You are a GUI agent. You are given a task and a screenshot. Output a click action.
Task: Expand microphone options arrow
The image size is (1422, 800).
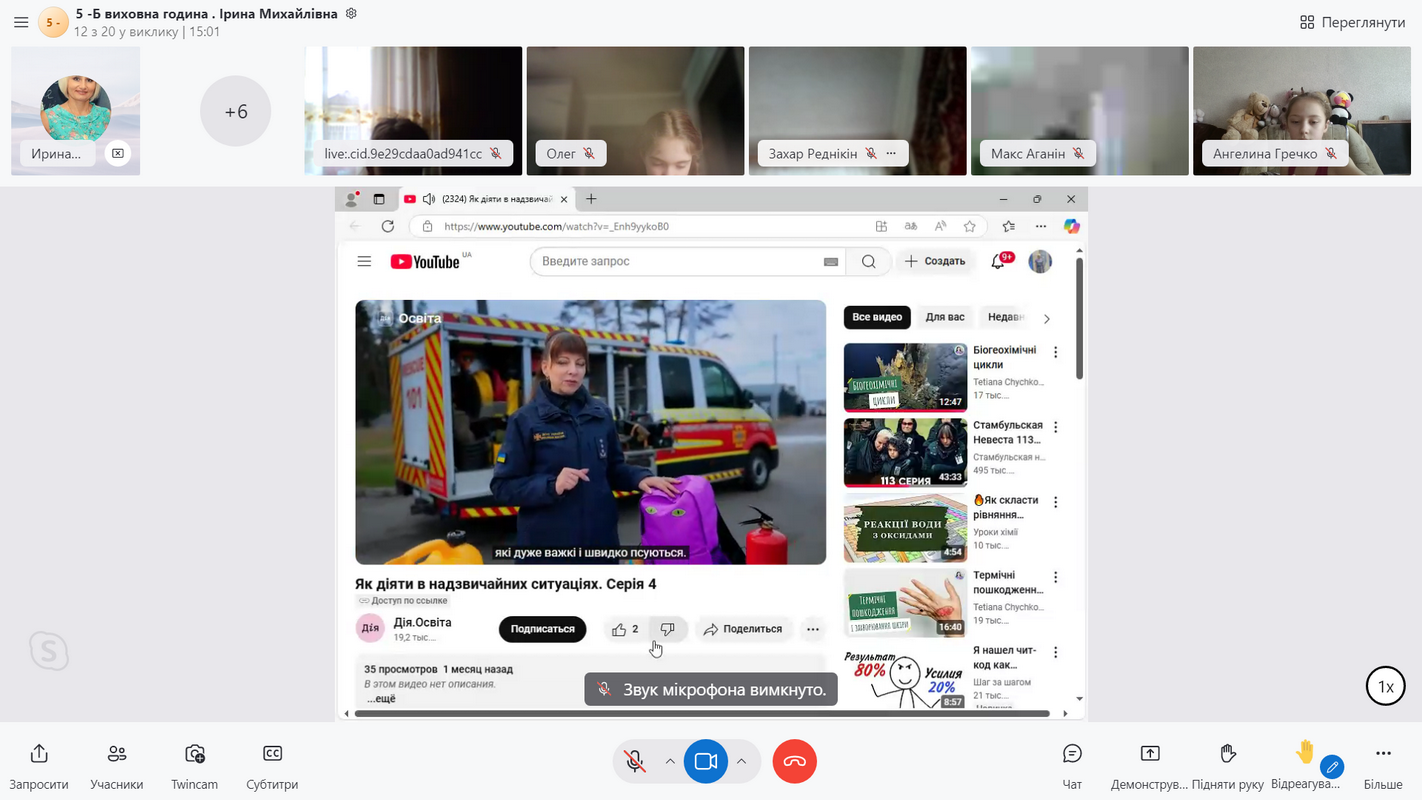click(x=669, y=762)
